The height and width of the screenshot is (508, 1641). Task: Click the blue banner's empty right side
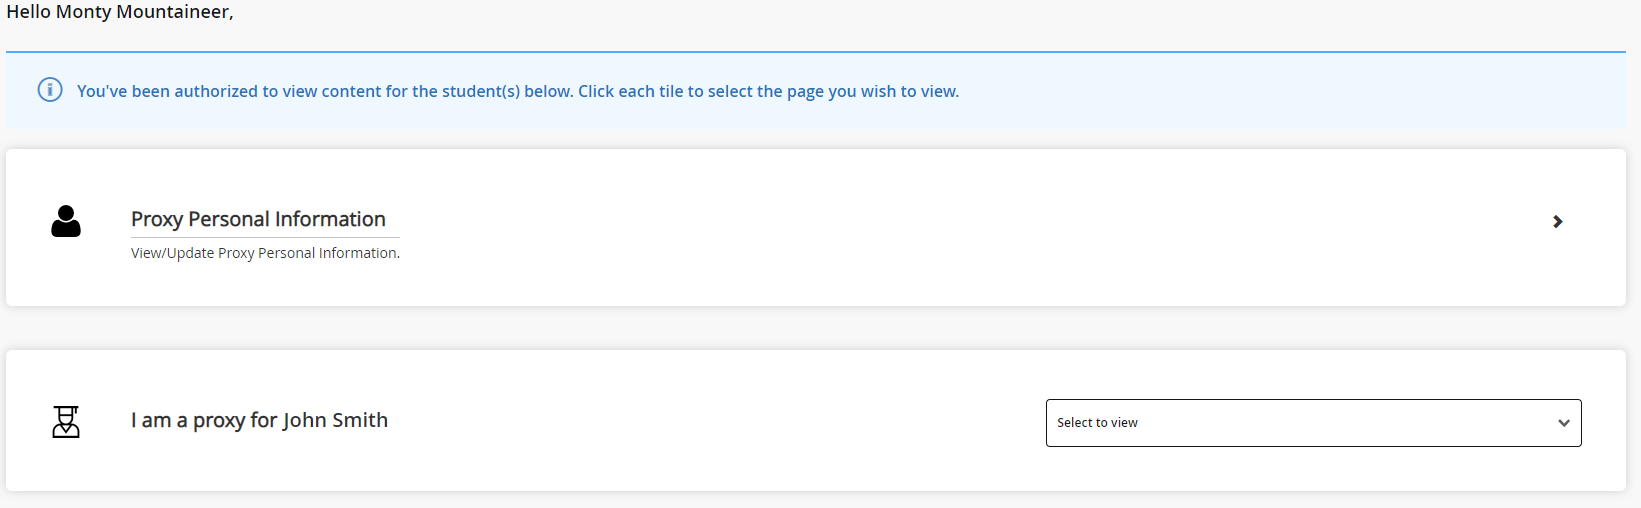(x=1300, y=91)
